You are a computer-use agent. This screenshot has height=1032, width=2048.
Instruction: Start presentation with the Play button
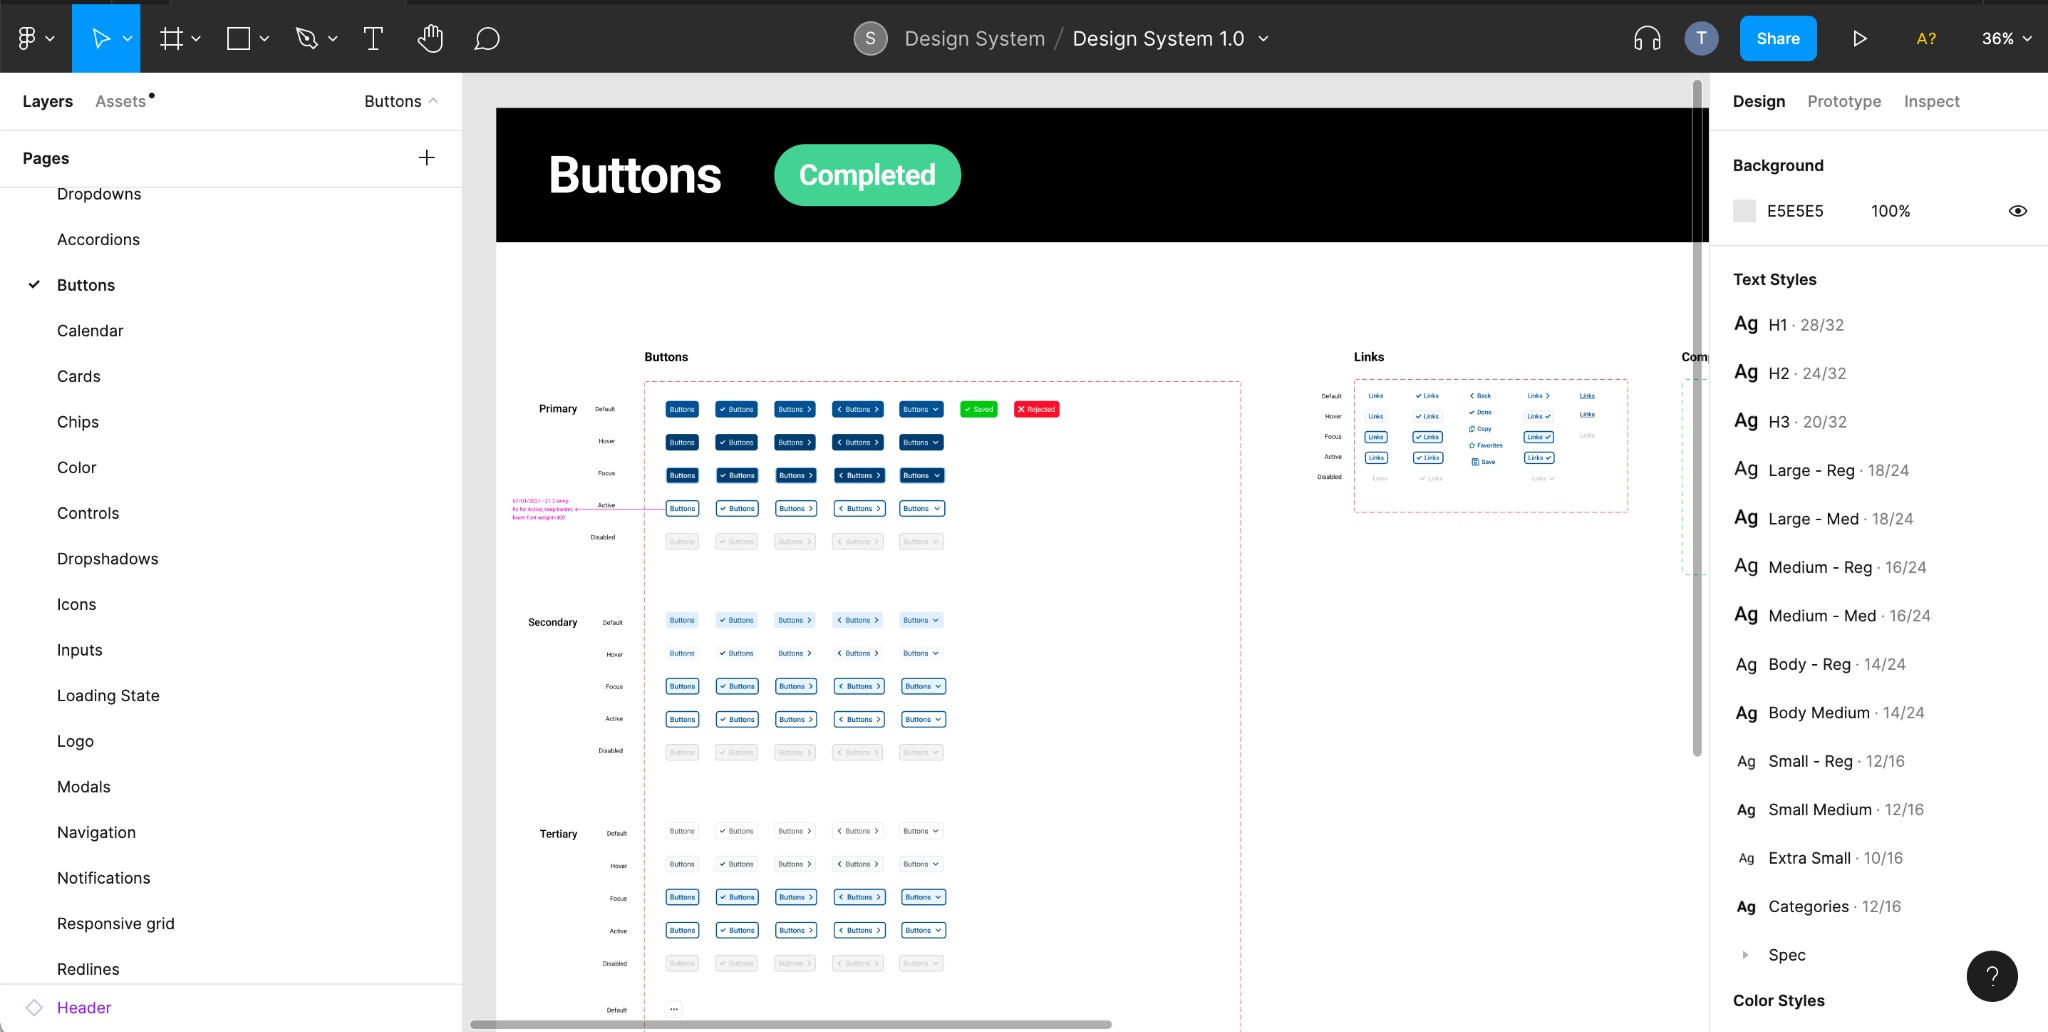1858,38
